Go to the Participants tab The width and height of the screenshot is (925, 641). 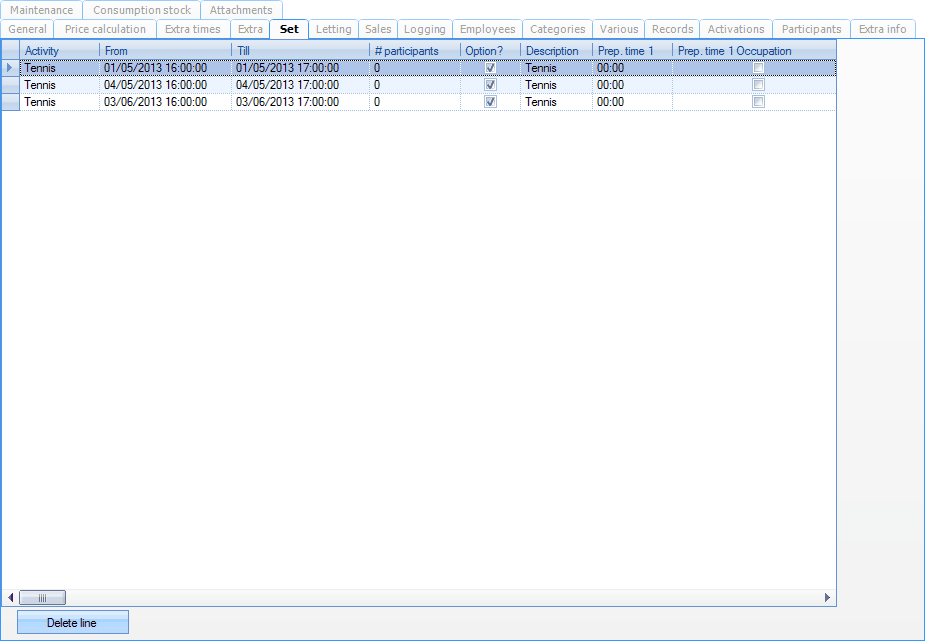click(811, 29)
